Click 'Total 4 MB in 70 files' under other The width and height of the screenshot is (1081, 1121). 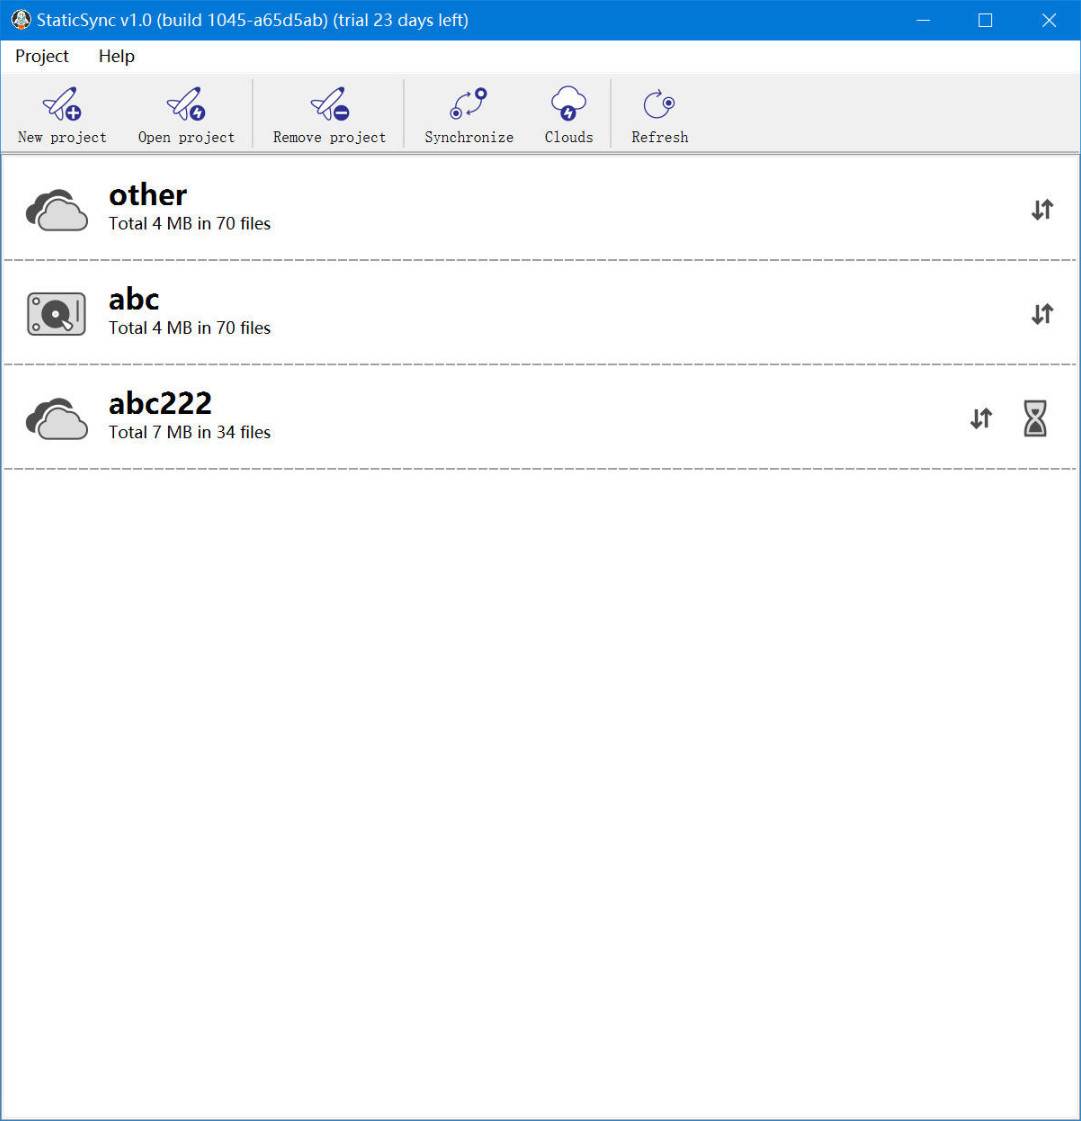[189, 223]
